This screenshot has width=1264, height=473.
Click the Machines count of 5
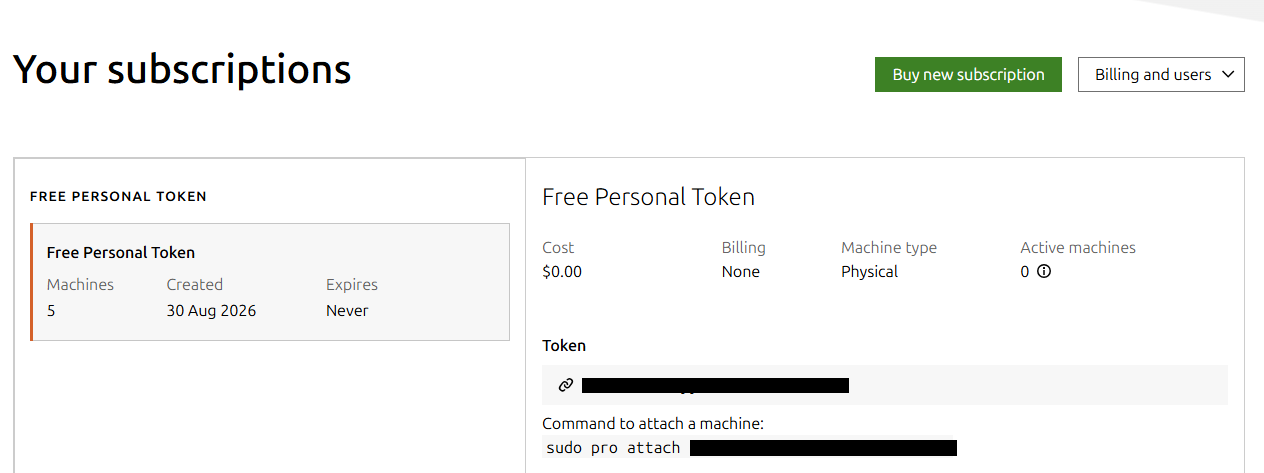(x=51, y=311)
